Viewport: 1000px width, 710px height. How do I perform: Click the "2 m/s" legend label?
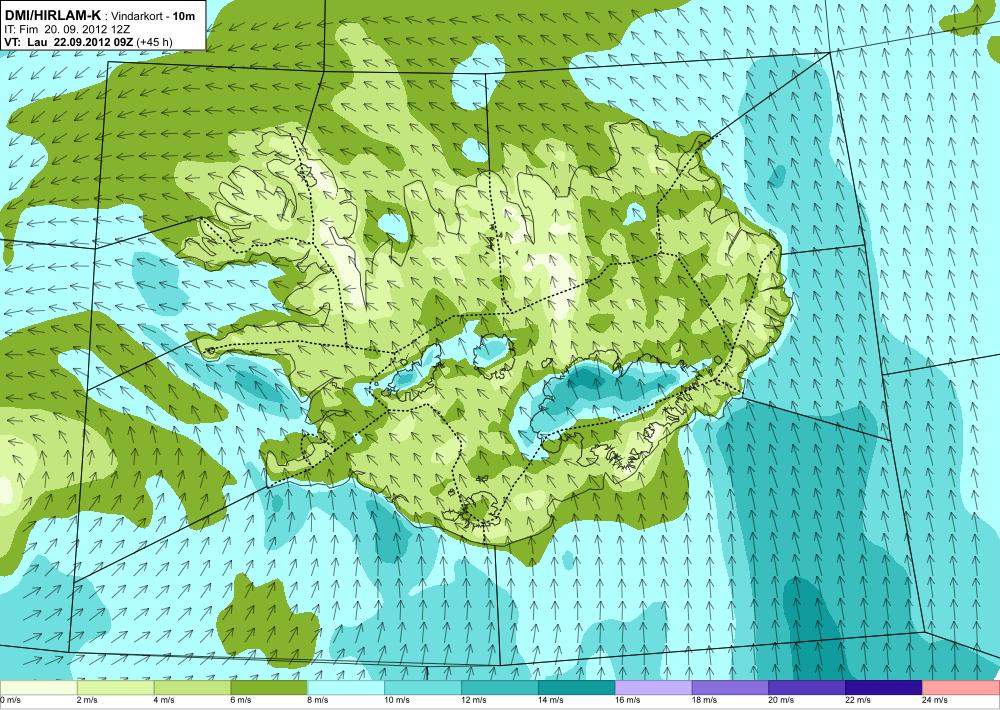click(x=87, y=700)
